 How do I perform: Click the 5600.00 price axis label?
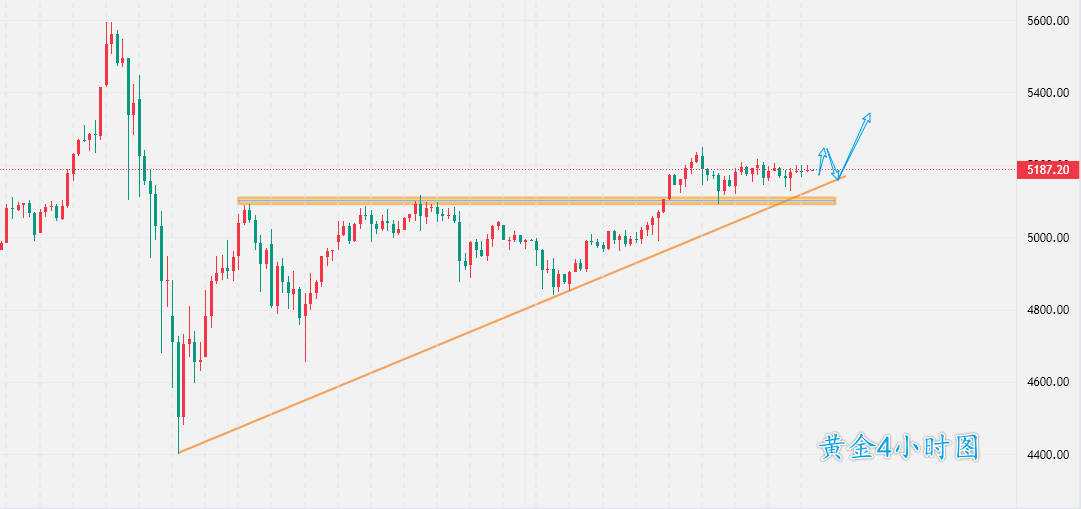coord(1048,21)
